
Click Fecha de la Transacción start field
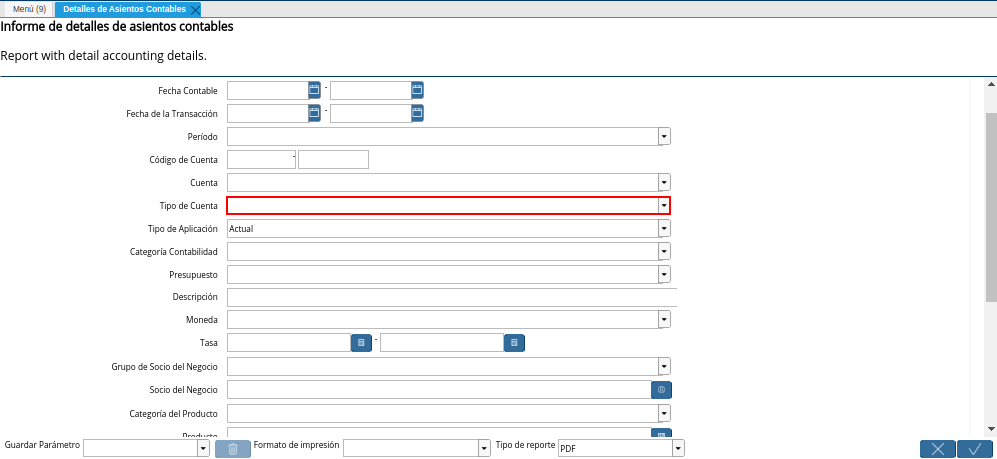(x=268, y=113)
